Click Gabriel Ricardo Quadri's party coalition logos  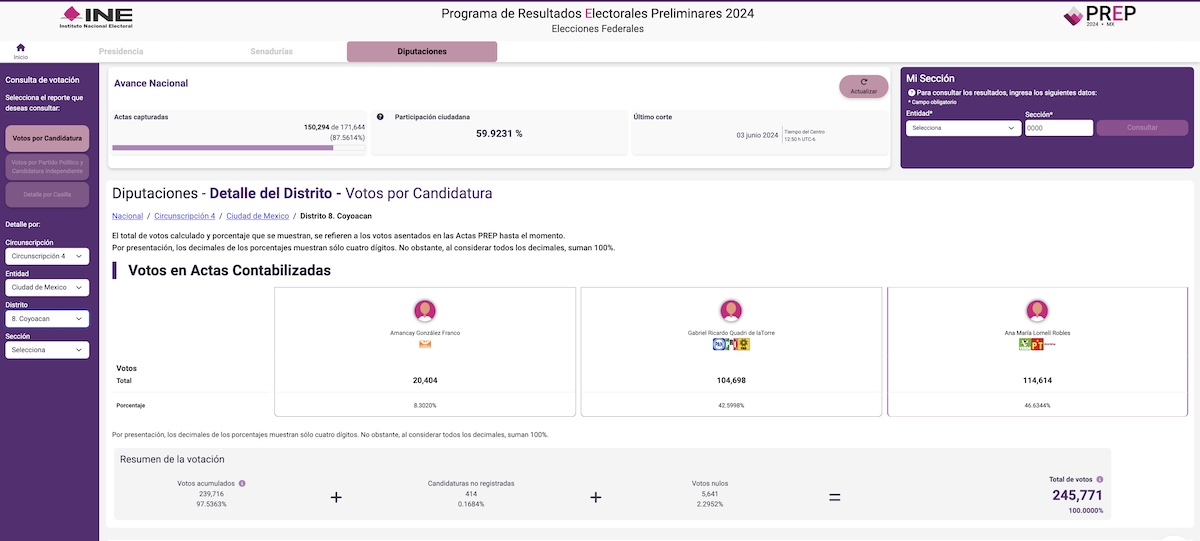[731, 344]
